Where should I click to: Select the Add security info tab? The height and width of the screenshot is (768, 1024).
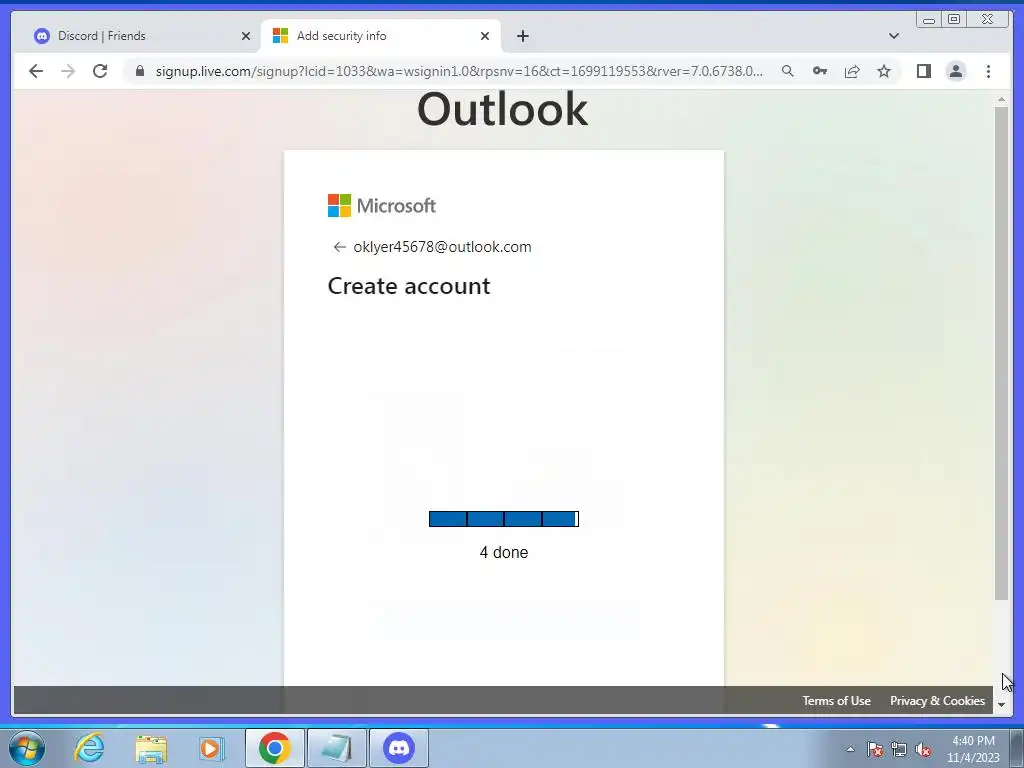click(381, 36)
